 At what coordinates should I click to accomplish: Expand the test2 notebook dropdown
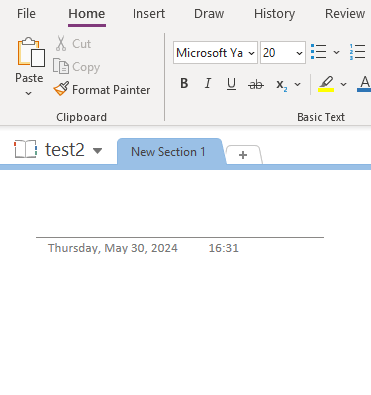coord(97,151)
